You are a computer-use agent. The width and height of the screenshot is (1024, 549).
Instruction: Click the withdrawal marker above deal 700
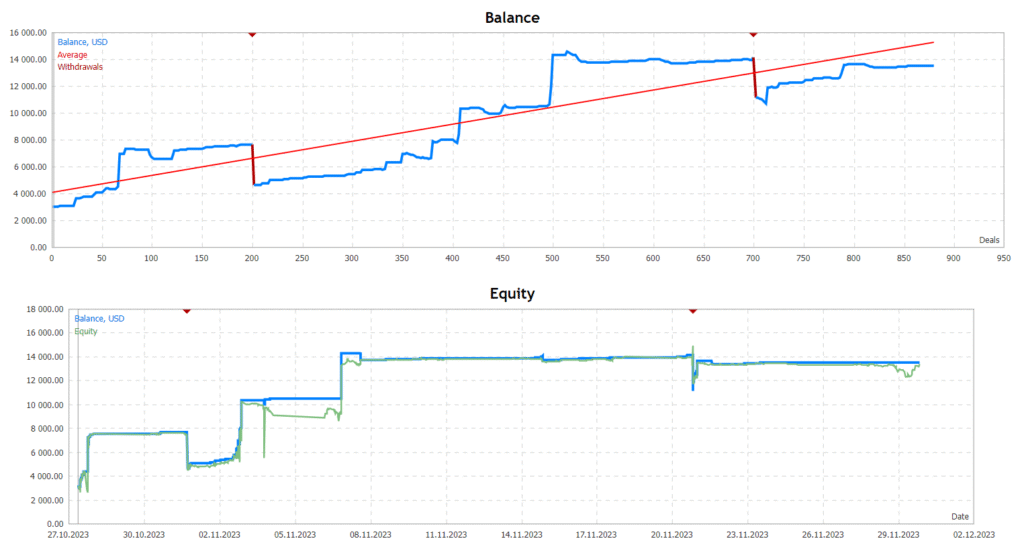[x=753, y=34]
